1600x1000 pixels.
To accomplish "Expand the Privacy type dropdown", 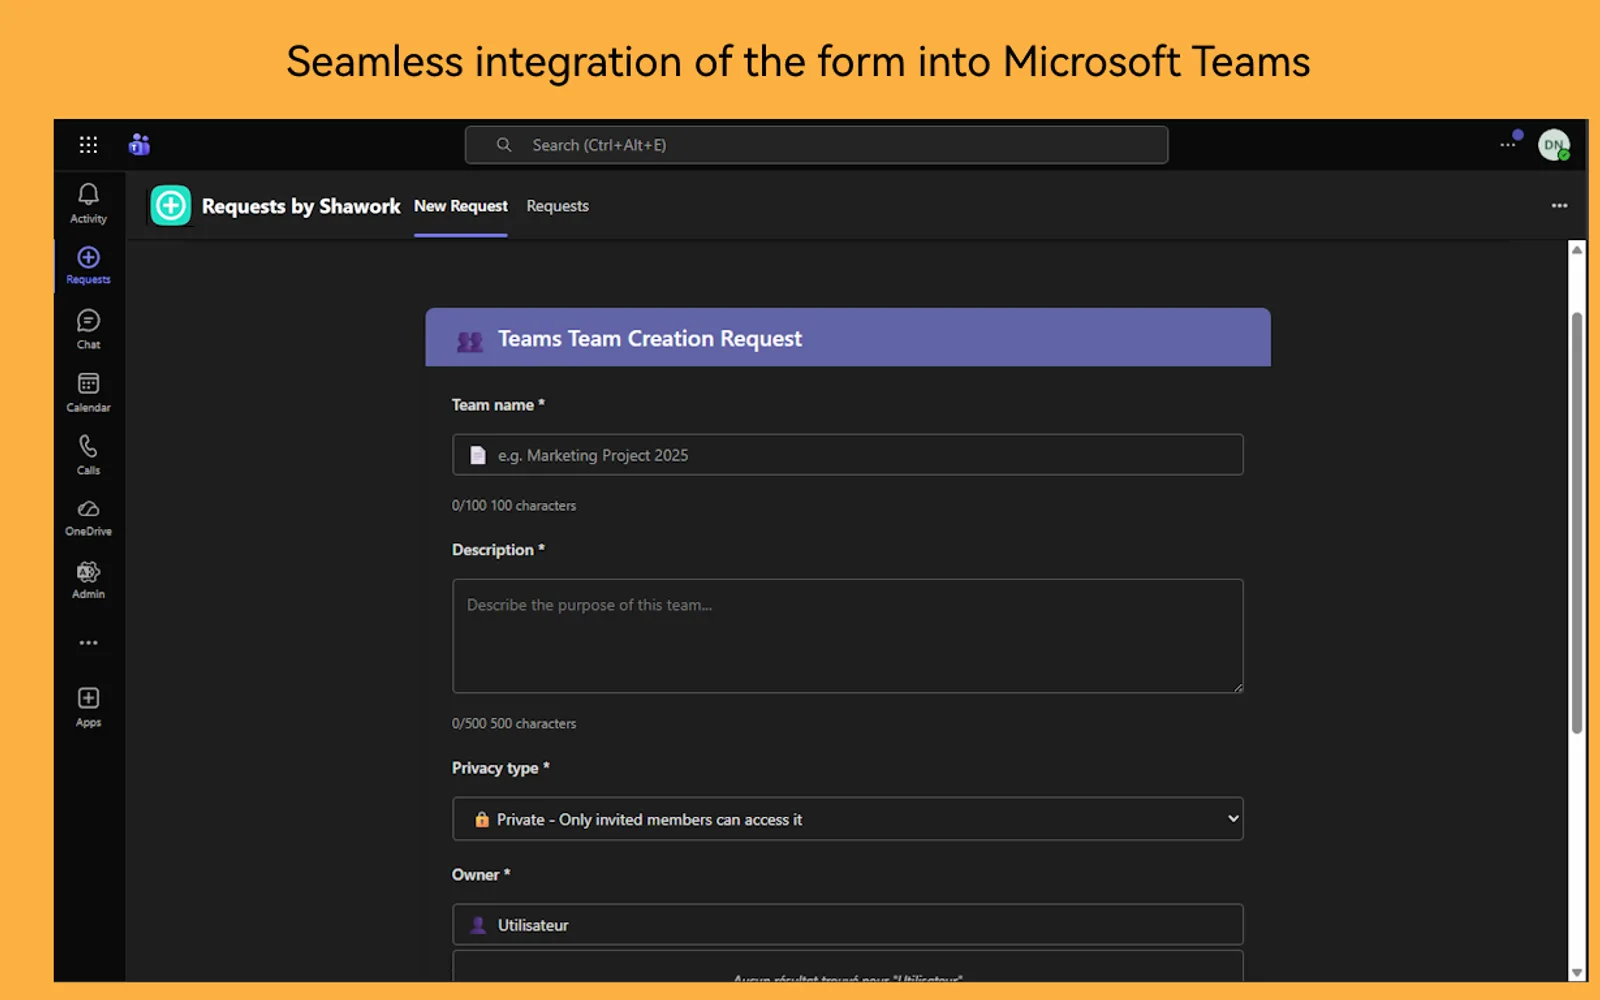I will coord(848,819).
